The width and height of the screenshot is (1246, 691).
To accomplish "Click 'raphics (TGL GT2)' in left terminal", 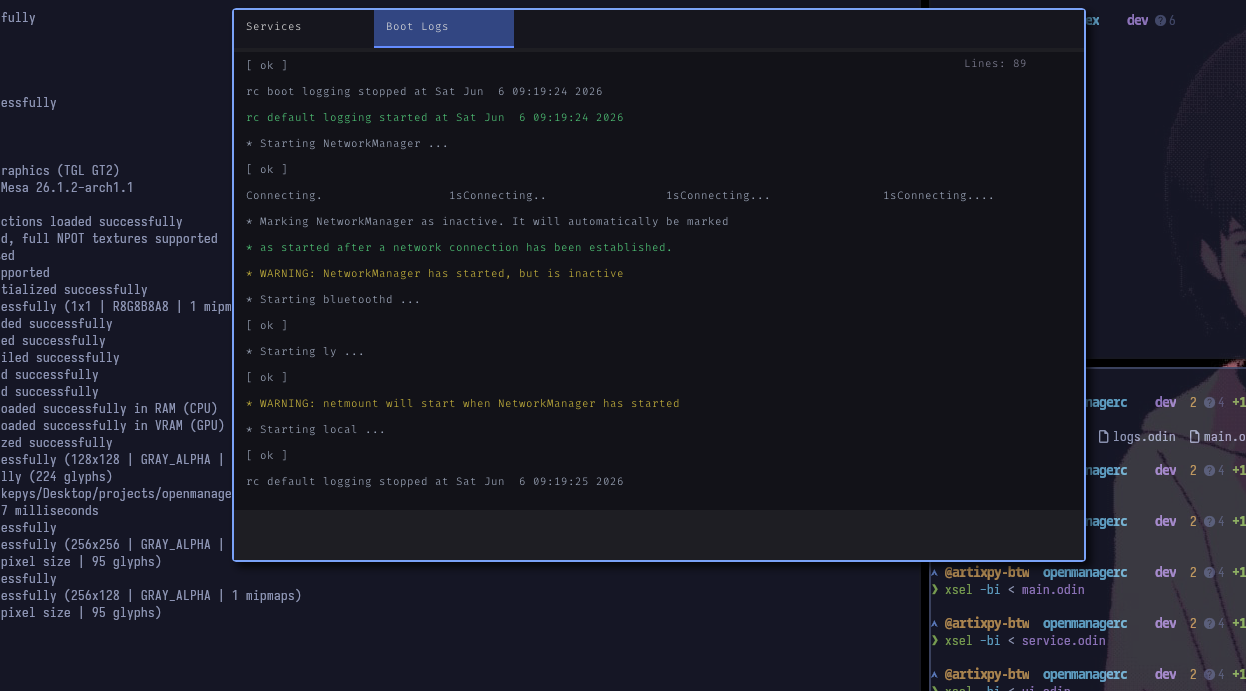I will point(60,171).
